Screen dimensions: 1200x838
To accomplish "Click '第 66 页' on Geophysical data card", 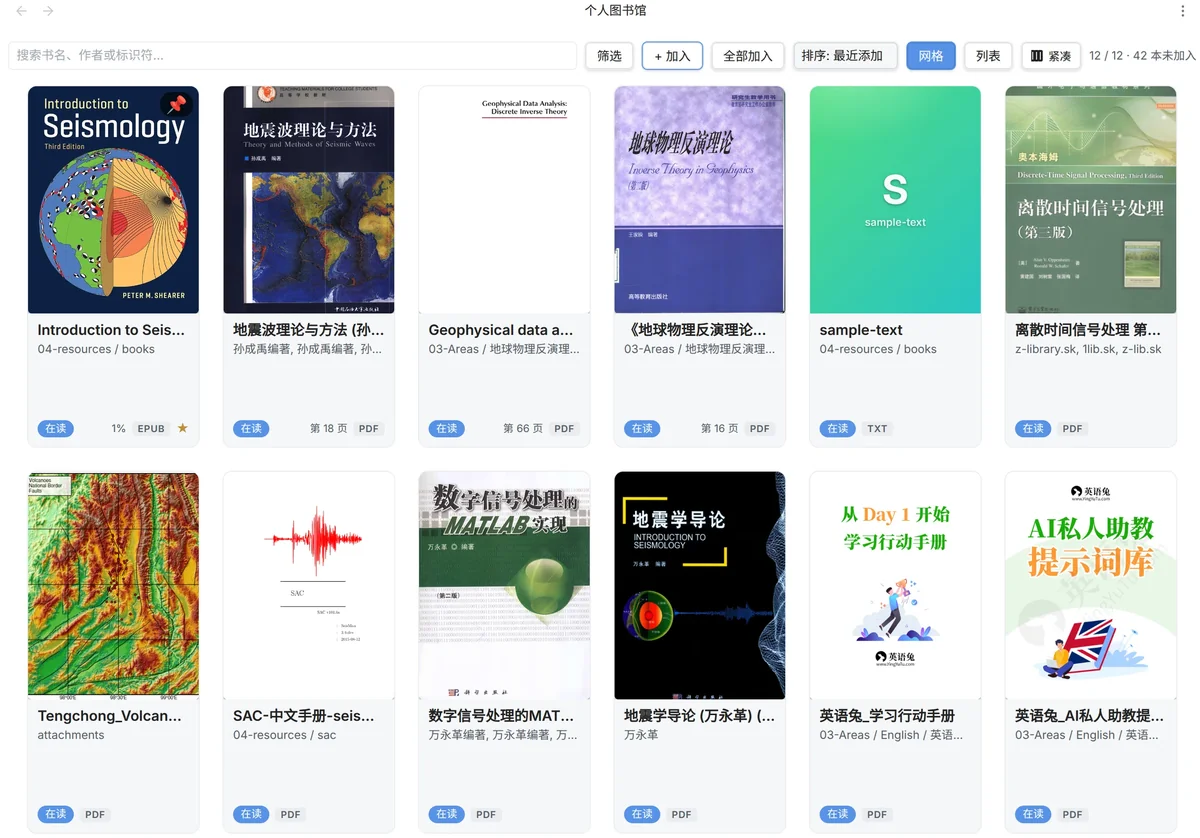I will (x=523, y=428).
